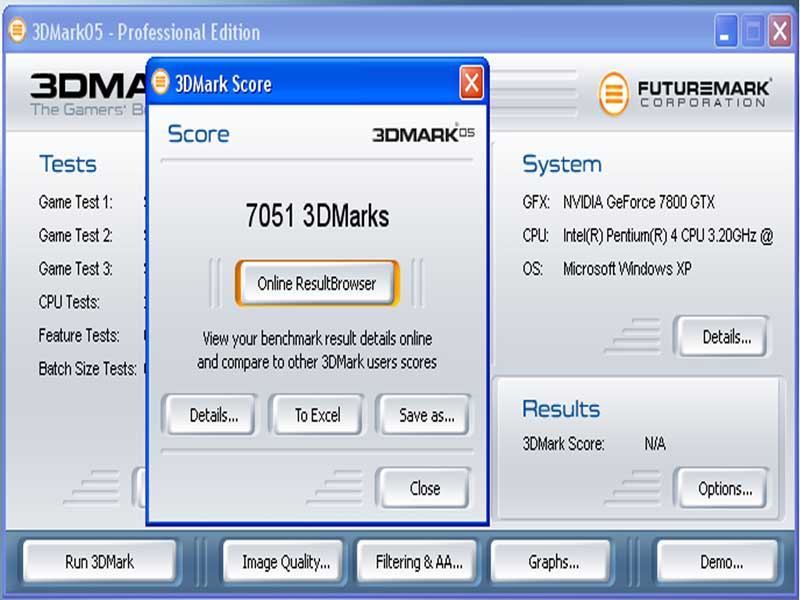Click the 'Score' heading in the dialog
Image resolution: width=800 pixels, height=600 pixels.
tap(198, 134)
